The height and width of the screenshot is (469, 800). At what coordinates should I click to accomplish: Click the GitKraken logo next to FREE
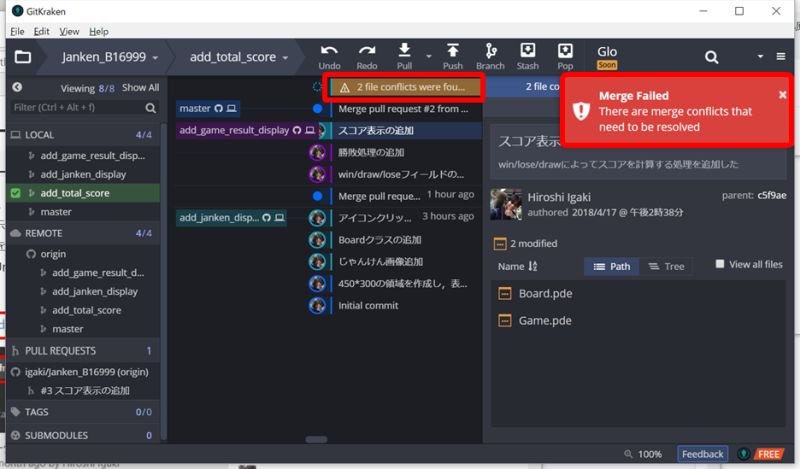tap(743, 454)
